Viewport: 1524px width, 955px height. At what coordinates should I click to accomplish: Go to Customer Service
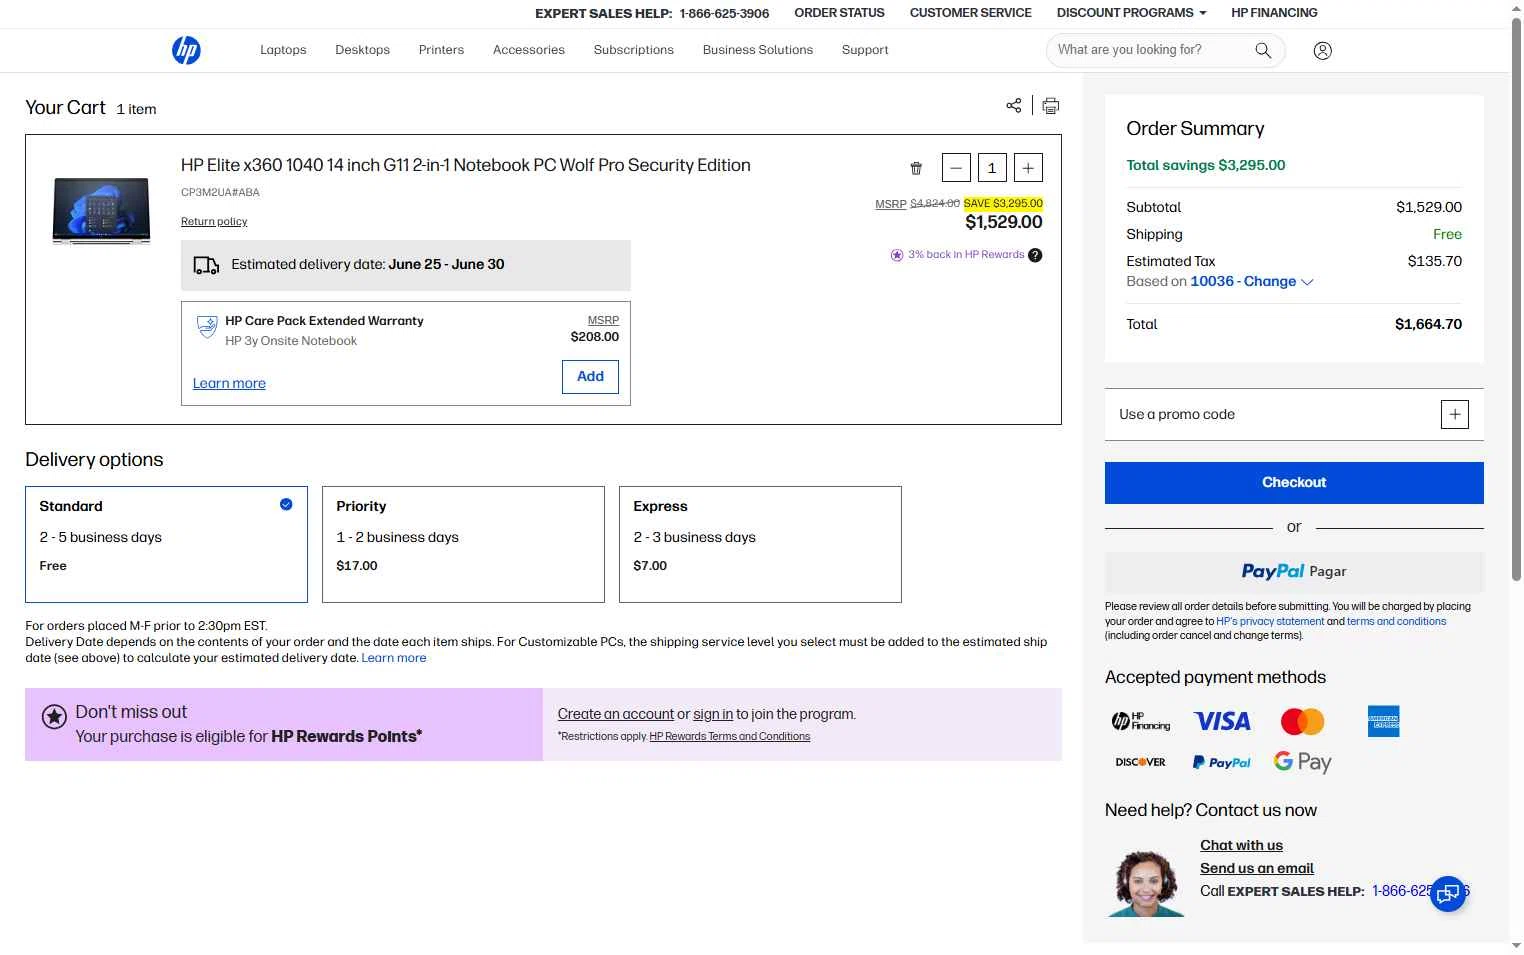click(x=970, y=13)
